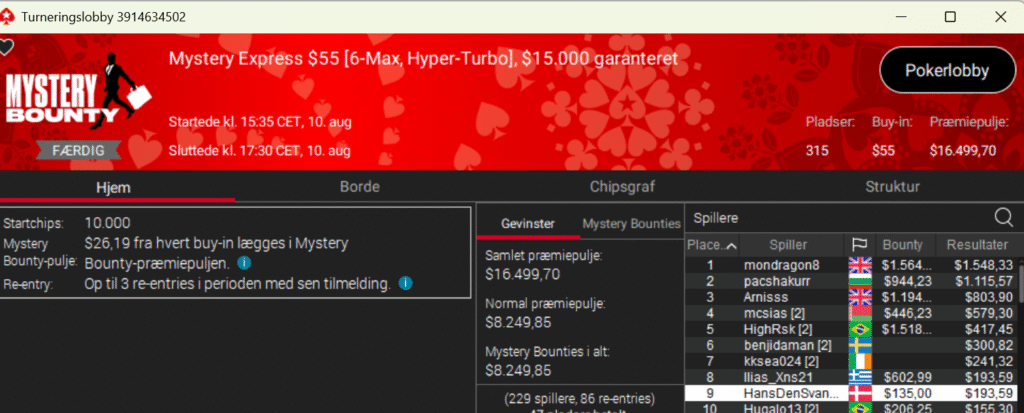Select player row benjidaman [2]

851,345
